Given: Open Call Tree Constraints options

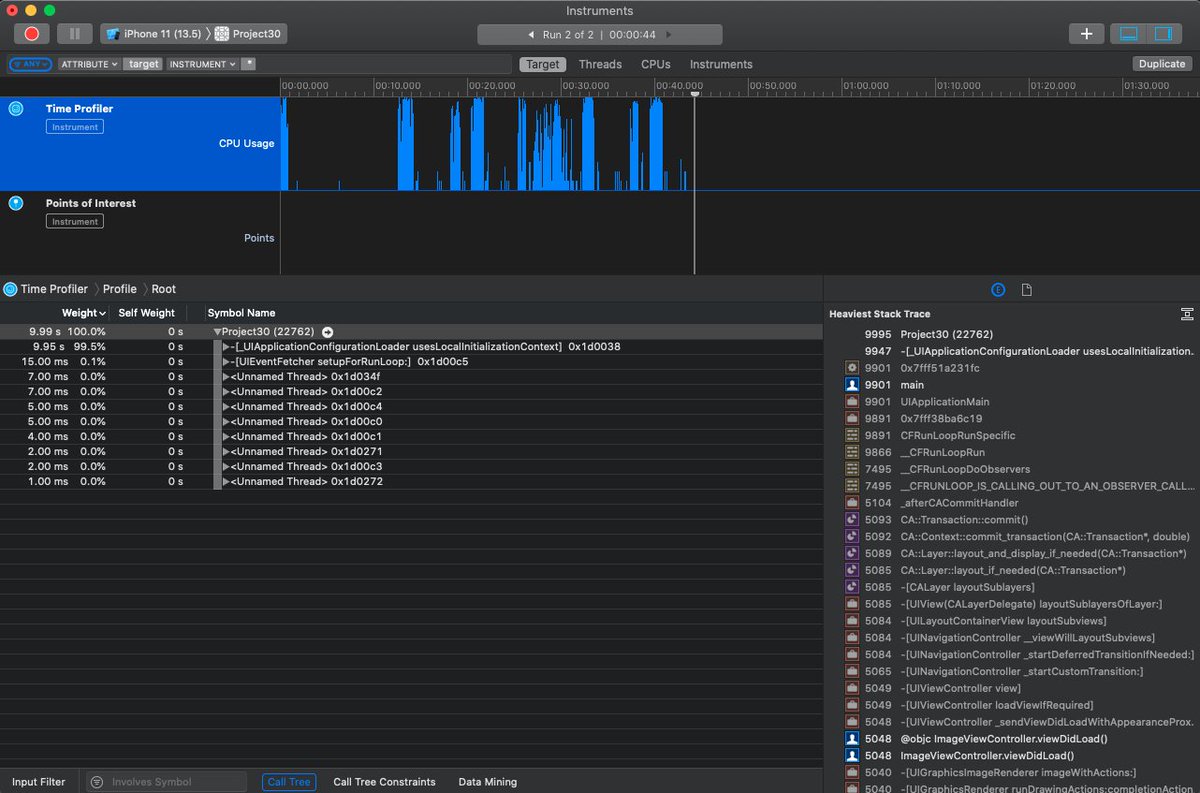Looking at the screenshot, I should (384, 782).
